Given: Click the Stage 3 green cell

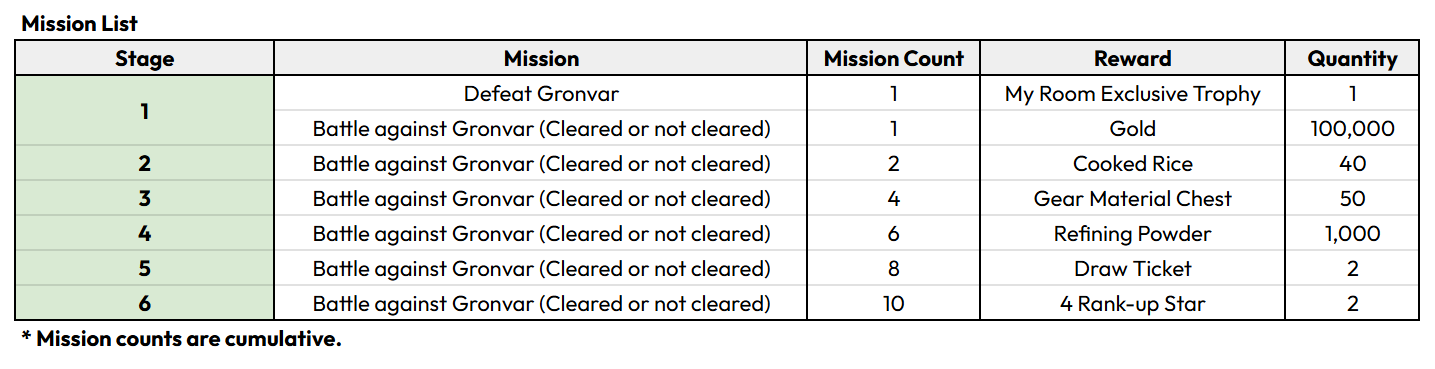Looking at the screenshot, I should (x=144, y=199).
